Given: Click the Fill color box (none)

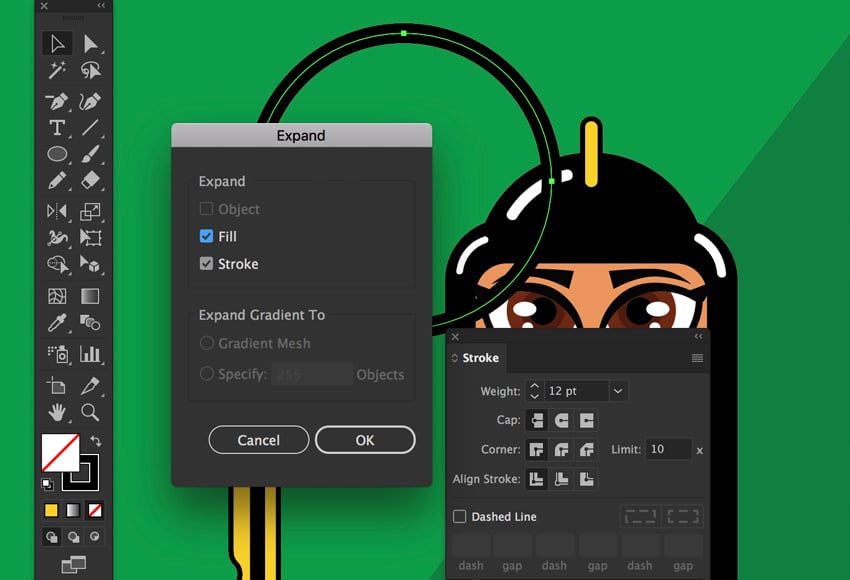Looking at the screenshot, I should point(60,453).
